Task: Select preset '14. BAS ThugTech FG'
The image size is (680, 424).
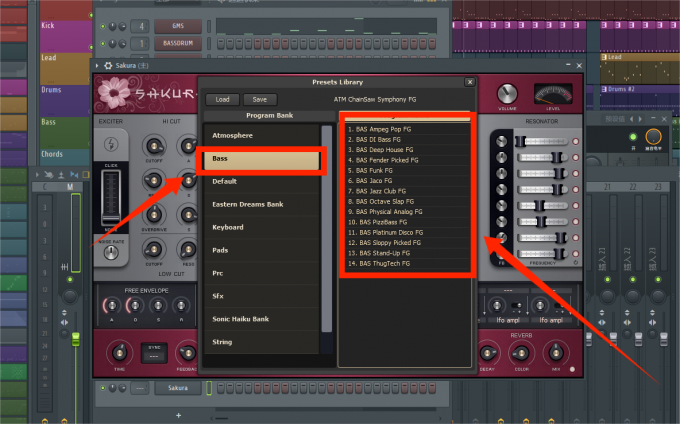Action: (x=405, y=264)
